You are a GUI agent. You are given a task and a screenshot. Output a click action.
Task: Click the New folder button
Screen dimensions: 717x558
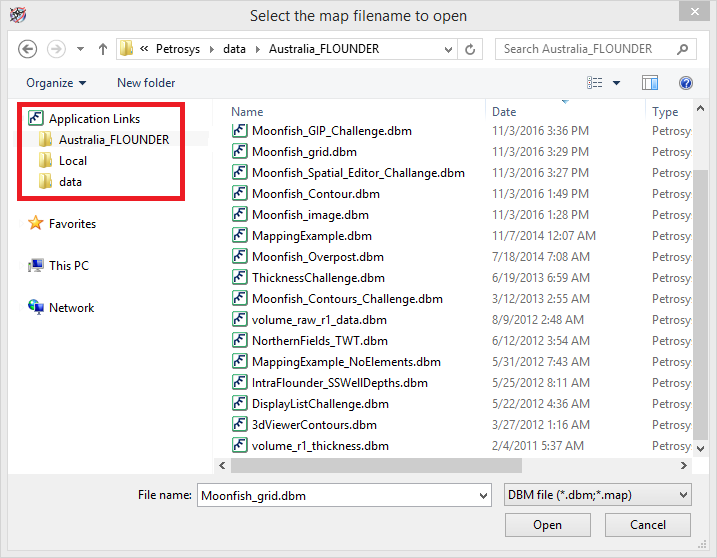[146, 83]
